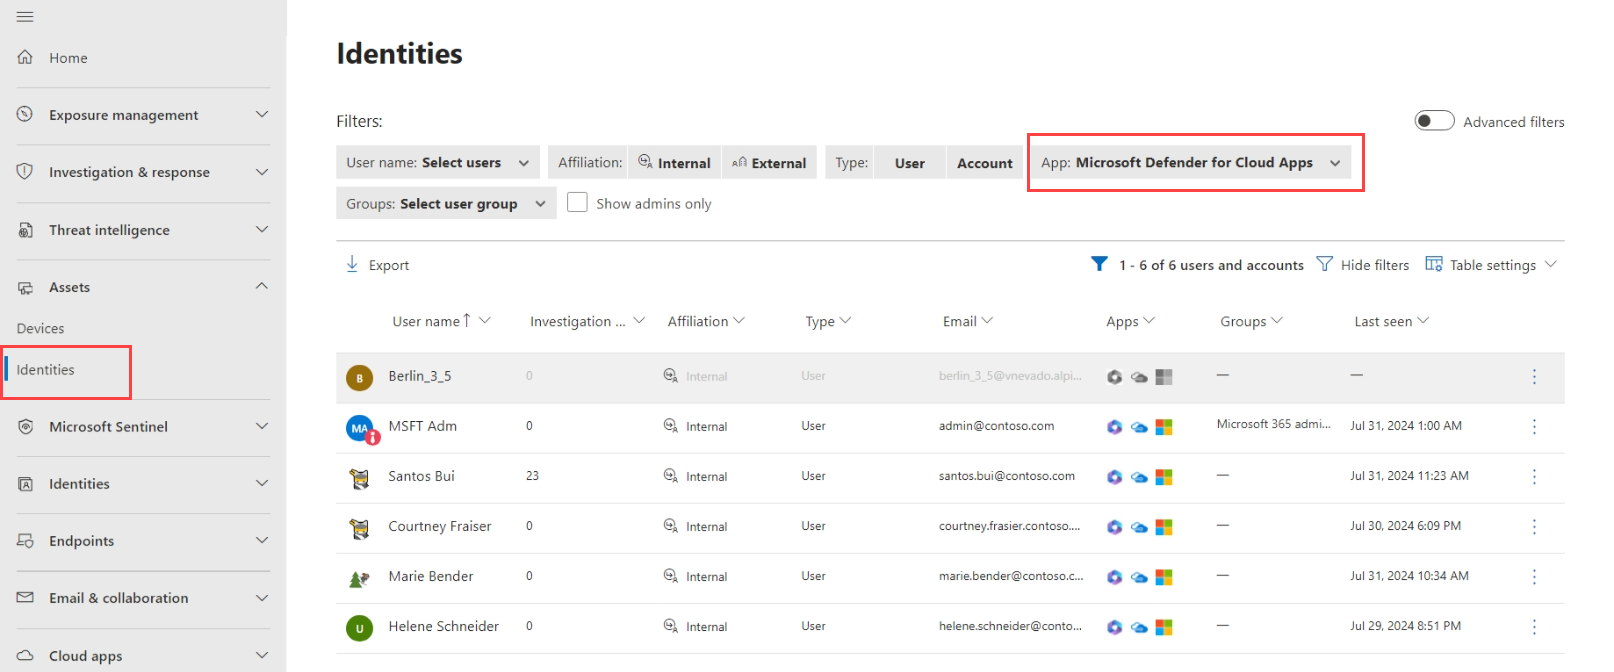This screenshot has height=672, width=1614.
Task: Click the Microsoft Sentinel shield icon
Action: pos(26,427)
